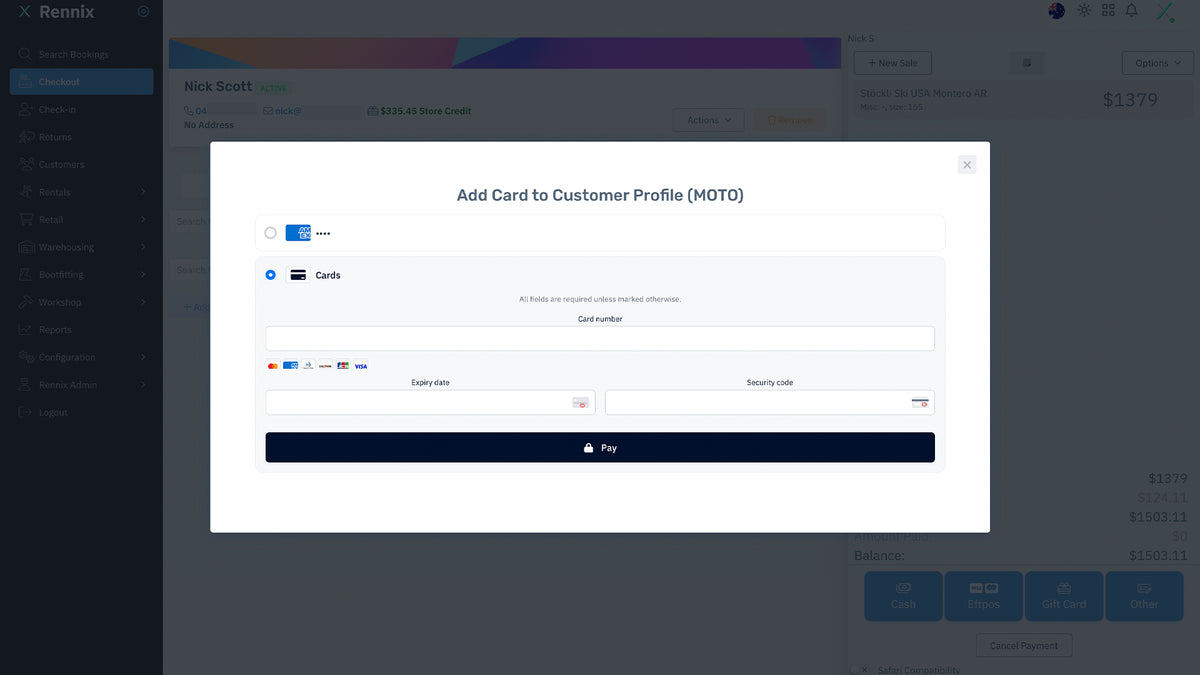Open the Options dropdown
Viewport: 1200px width, 675px height.
(x=1157, y=63)
